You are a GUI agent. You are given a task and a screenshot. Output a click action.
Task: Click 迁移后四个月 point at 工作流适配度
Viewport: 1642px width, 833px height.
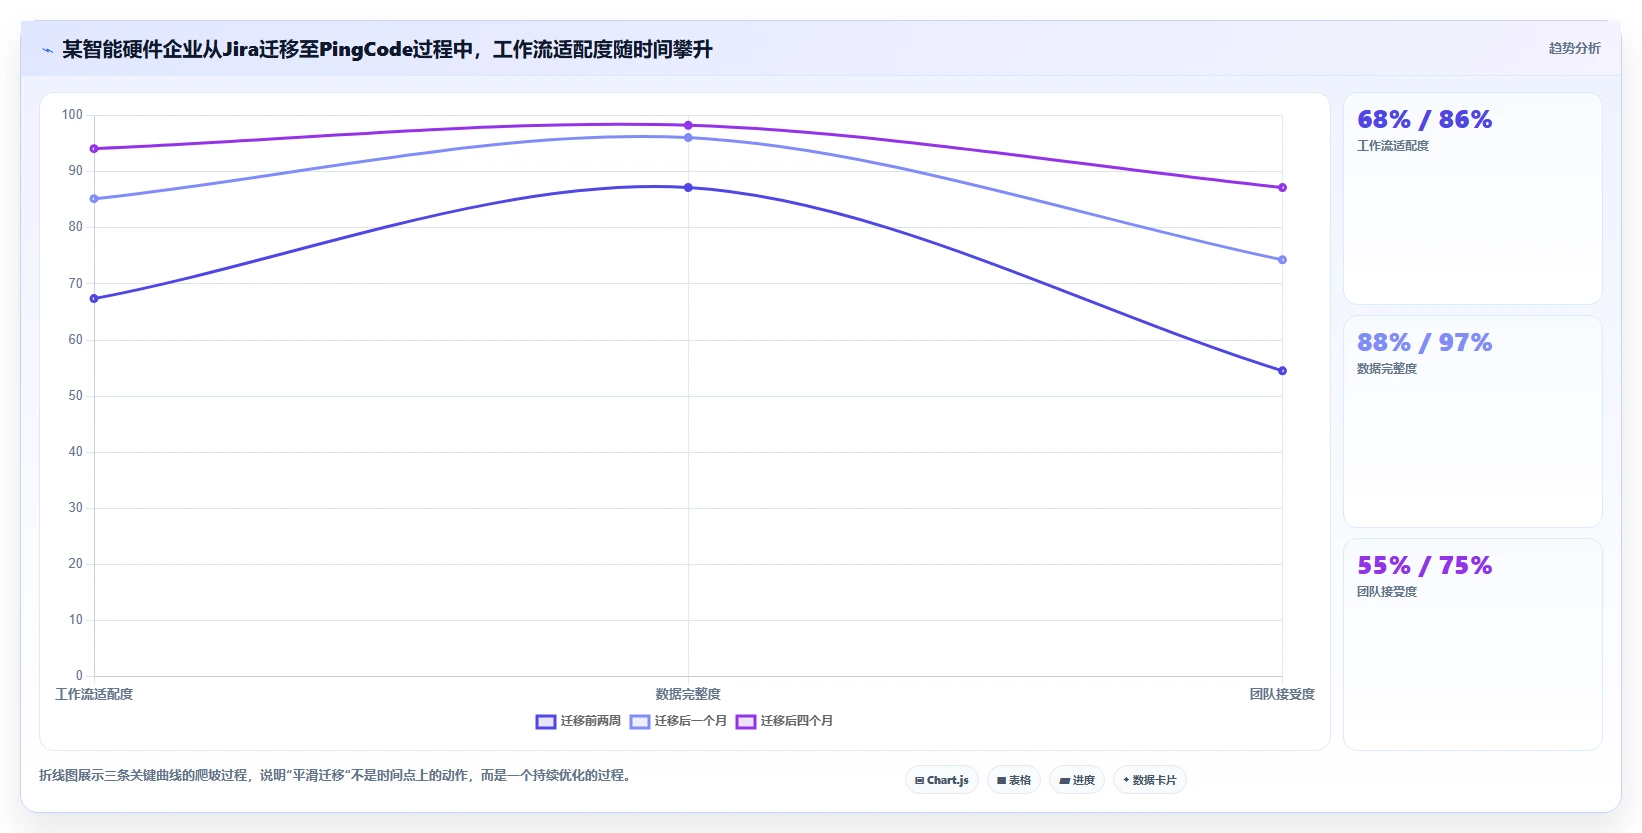[94, 149]
